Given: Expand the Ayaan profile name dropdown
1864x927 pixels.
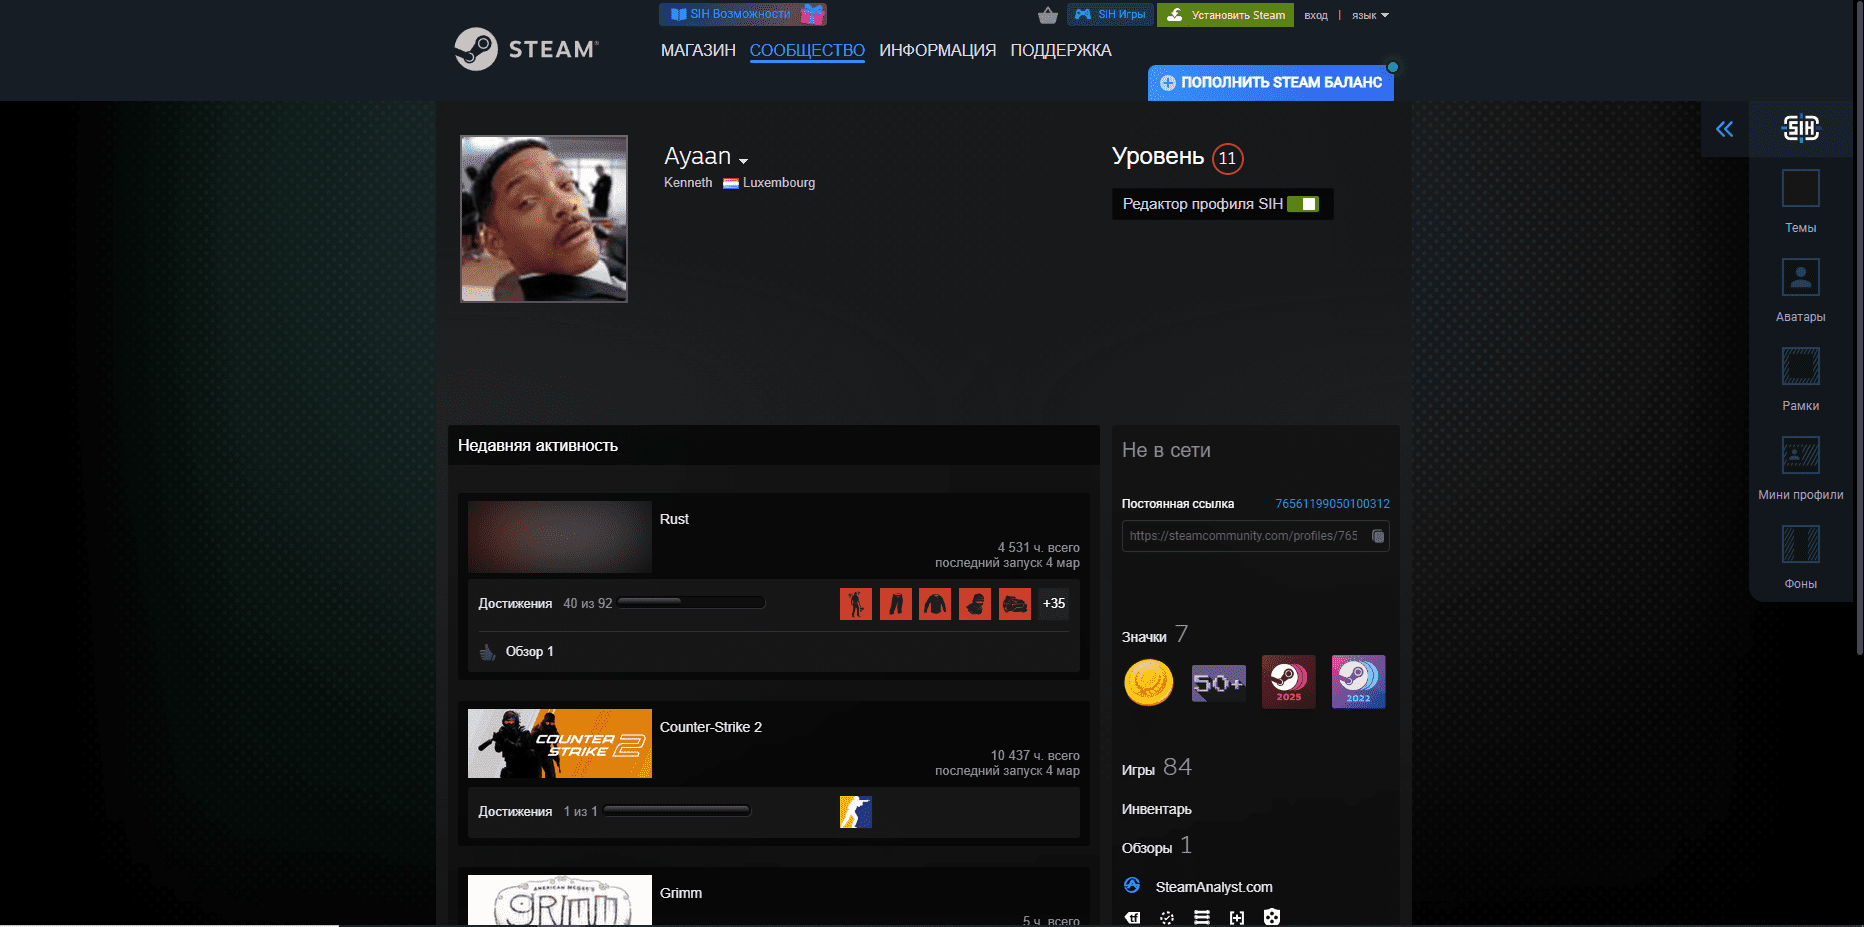Looking at the screenshot, I should coord(745,159).
